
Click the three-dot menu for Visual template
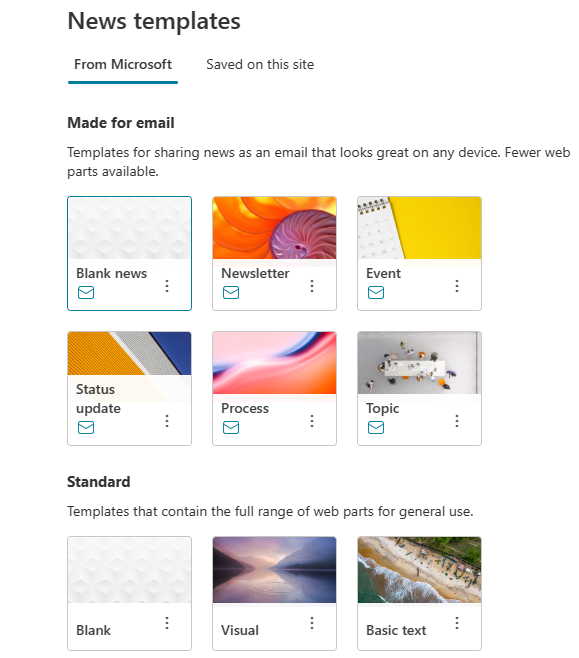(x=312, y=623)
